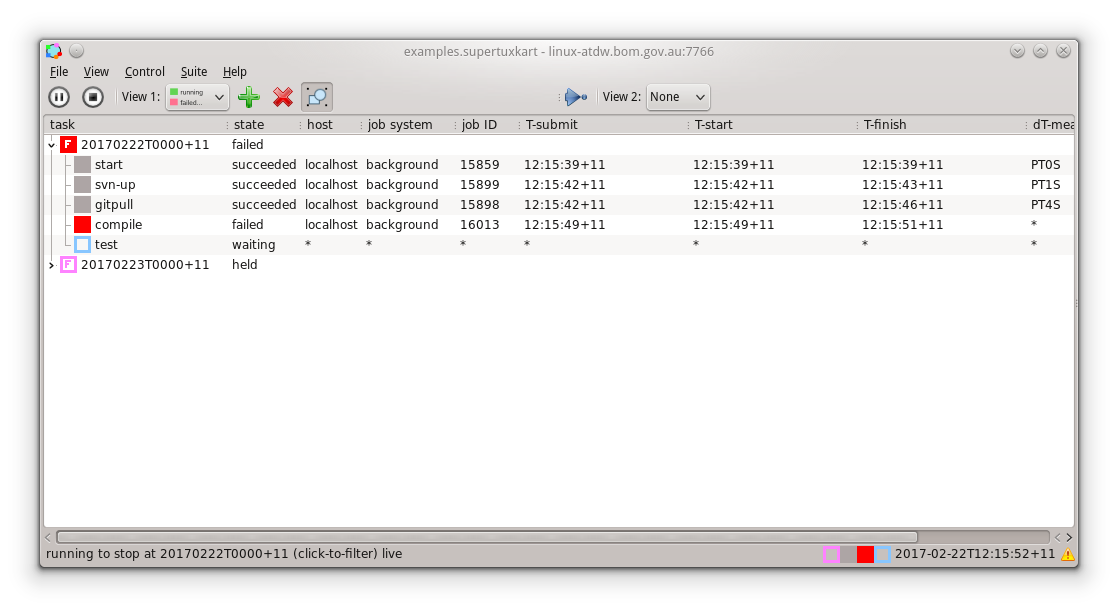Image resolution: width=1118 pixels, height=607 pixels.
Task: Click the grey state icon of svn-up task
Action: [83, 185]
